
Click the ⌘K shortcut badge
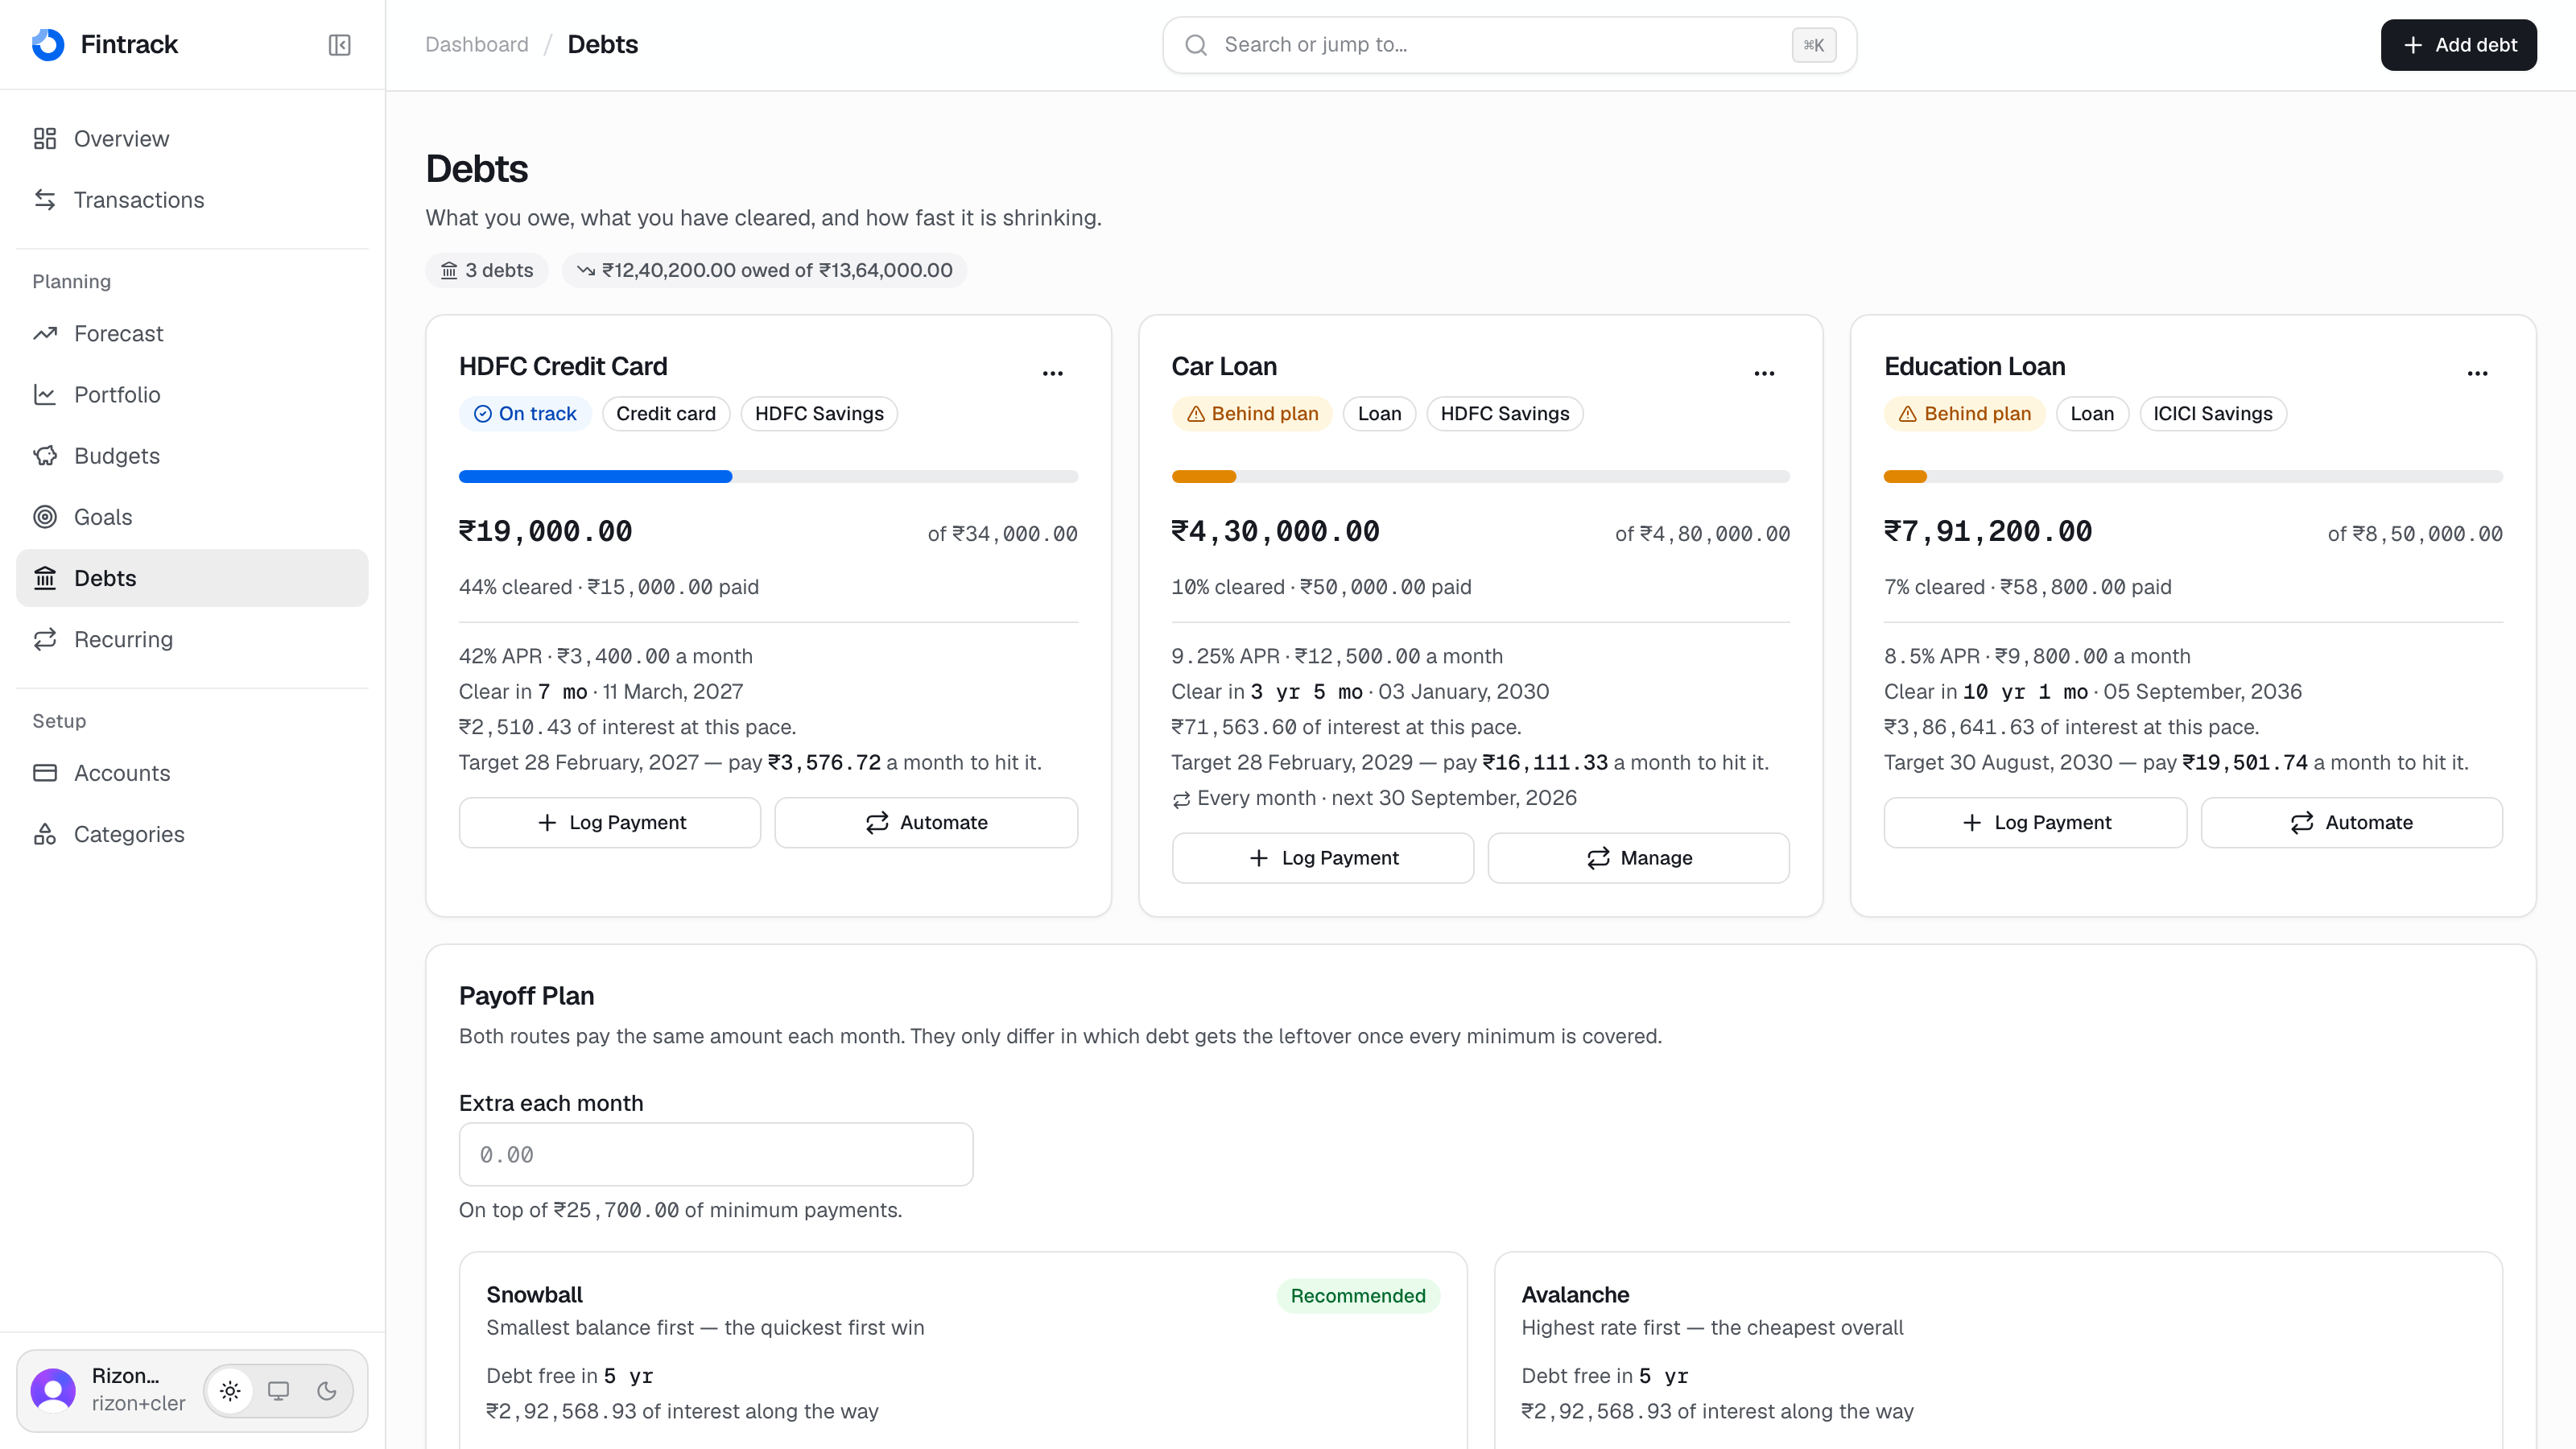(x=1814, y=45)
